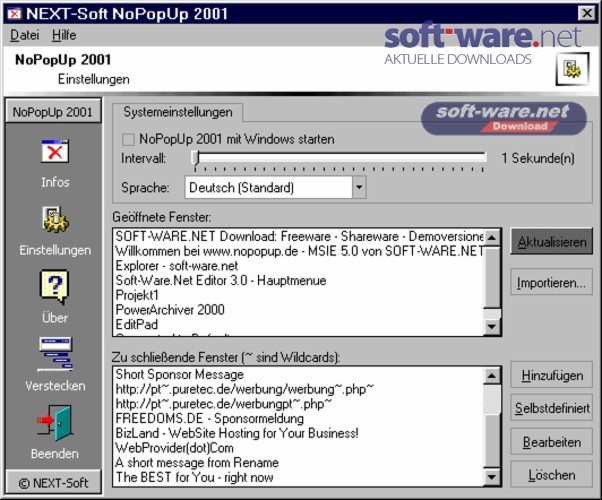Click the Beenden exit door icon
The width and height of the screenshot is (602, 500).
55,422
